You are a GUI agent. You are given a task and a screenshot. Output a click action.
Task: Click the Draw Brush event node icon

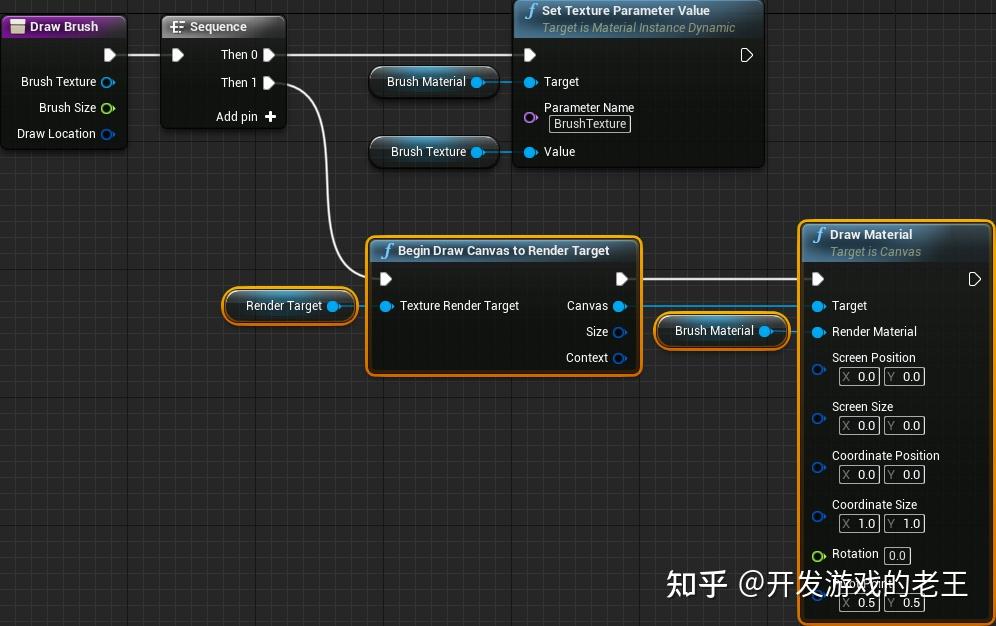(x=17, y=26)
